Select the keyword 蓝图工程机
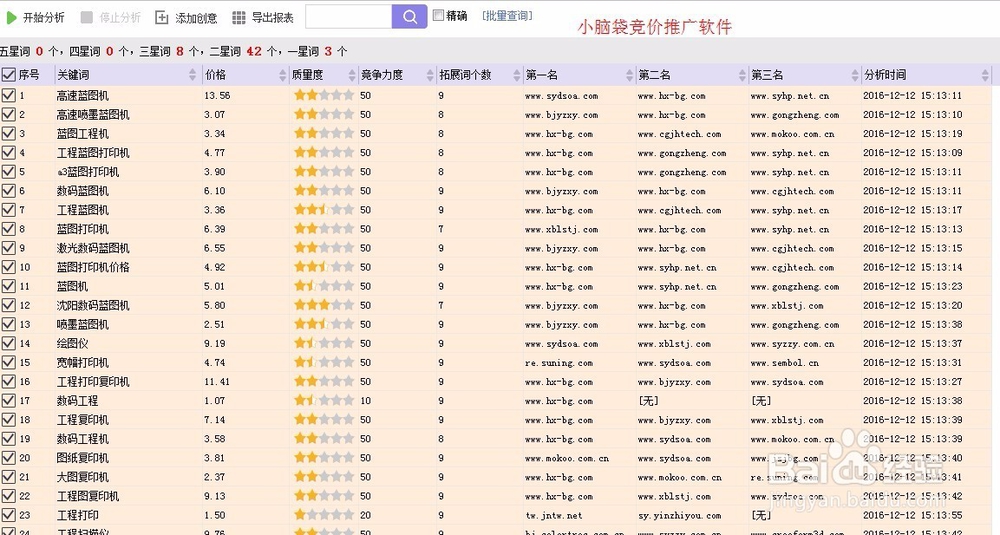1000x535 pixels. point(82,133)
